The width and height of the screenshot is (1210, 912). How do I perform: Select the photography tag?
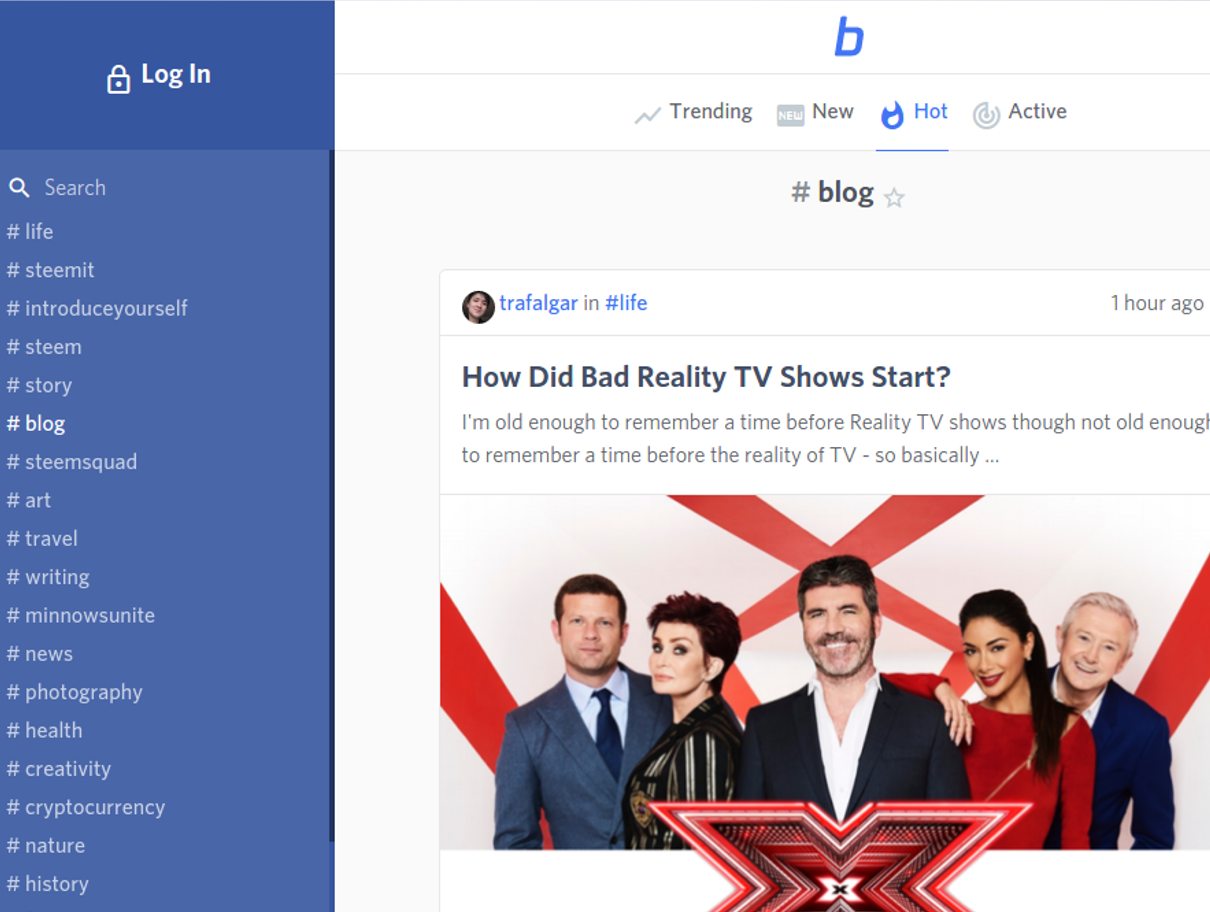coord(75,692)
